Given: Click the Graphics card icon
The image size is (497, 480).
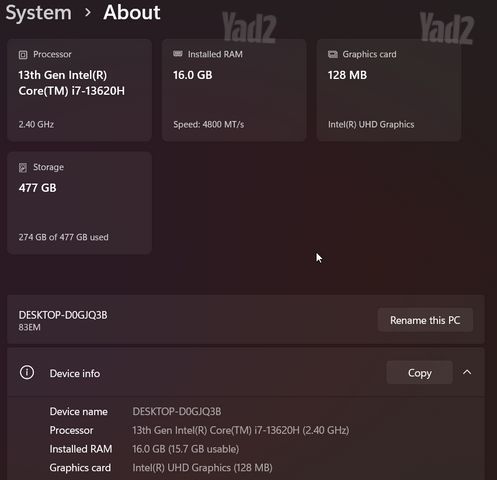Looking at the screenshot, I should tap(333, 54).
